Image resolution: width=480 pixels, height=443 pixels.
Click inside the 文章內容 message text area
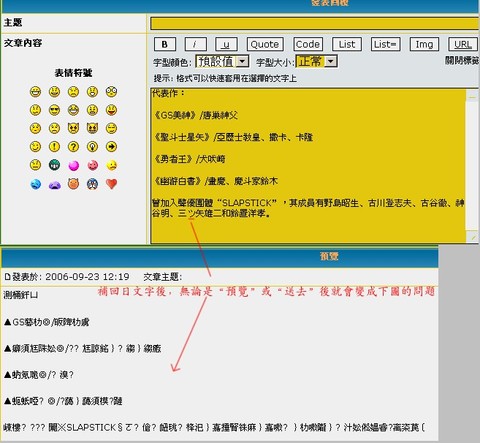tap(308, 165)
